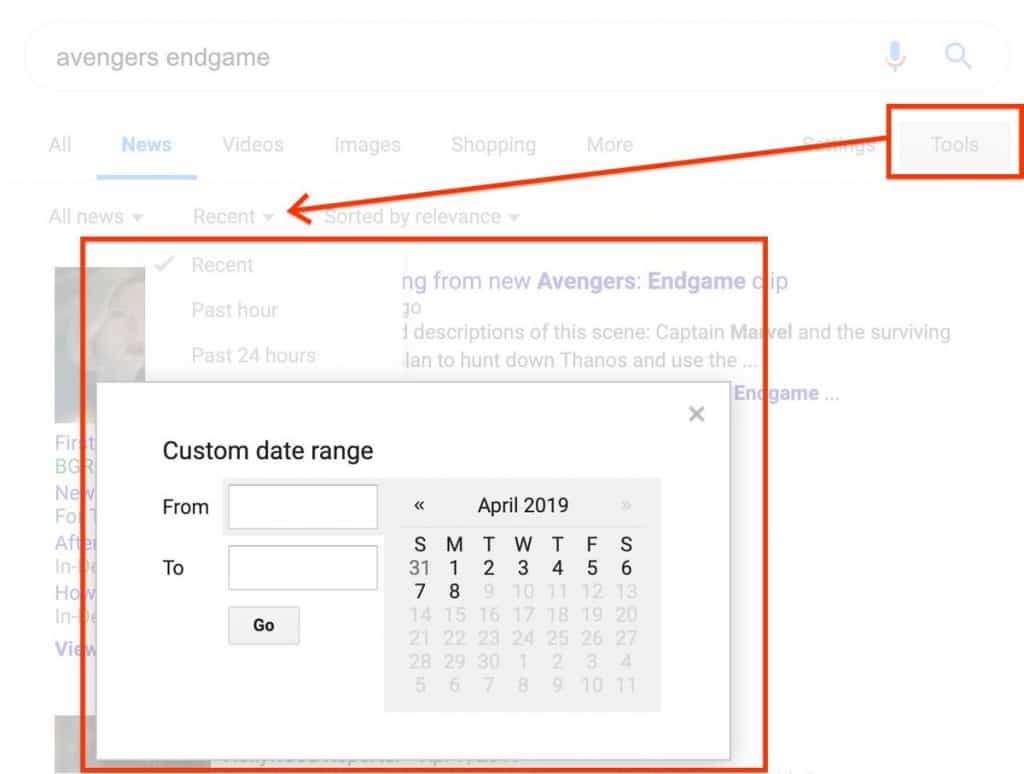This screenshot has width=1024, height=774.
Task: Open the All news dropdown
Action: point(96,217)
